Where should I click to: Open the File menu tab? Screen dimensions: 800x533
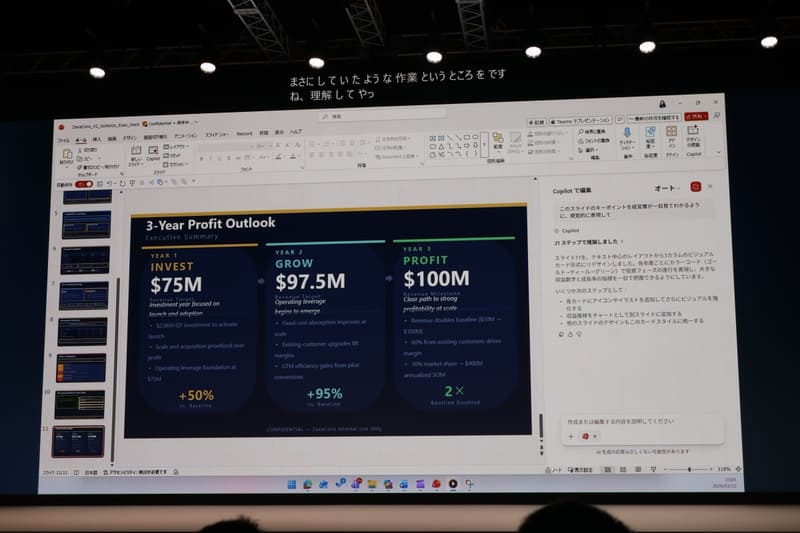coord(63,140)
